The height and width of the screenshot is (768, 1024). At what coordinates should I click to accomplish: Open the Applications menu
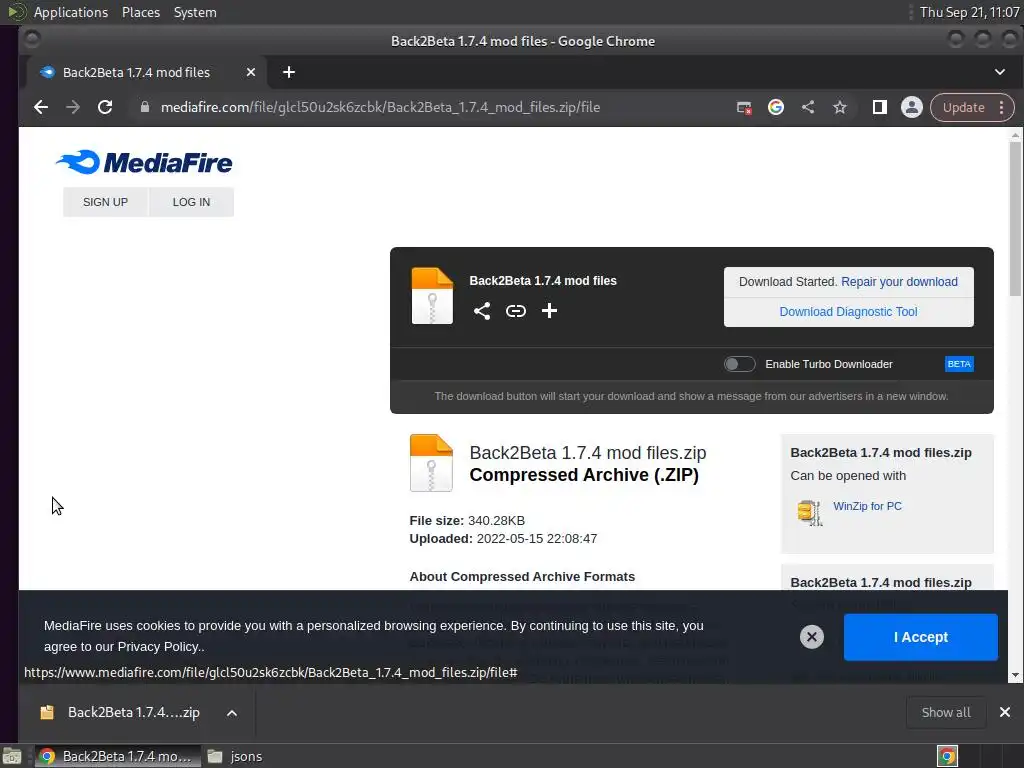coord(71,12)
